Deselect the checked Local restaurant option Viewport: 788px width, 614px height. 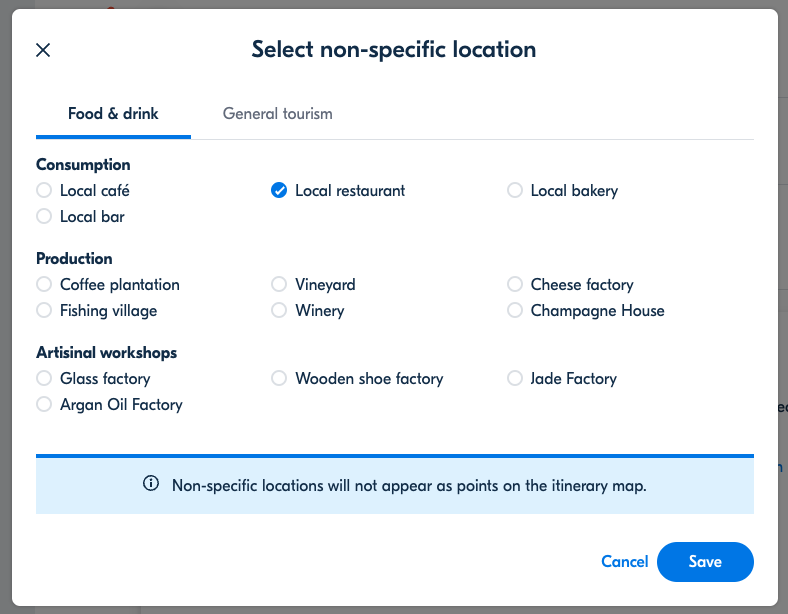click(x=279, y=190)
